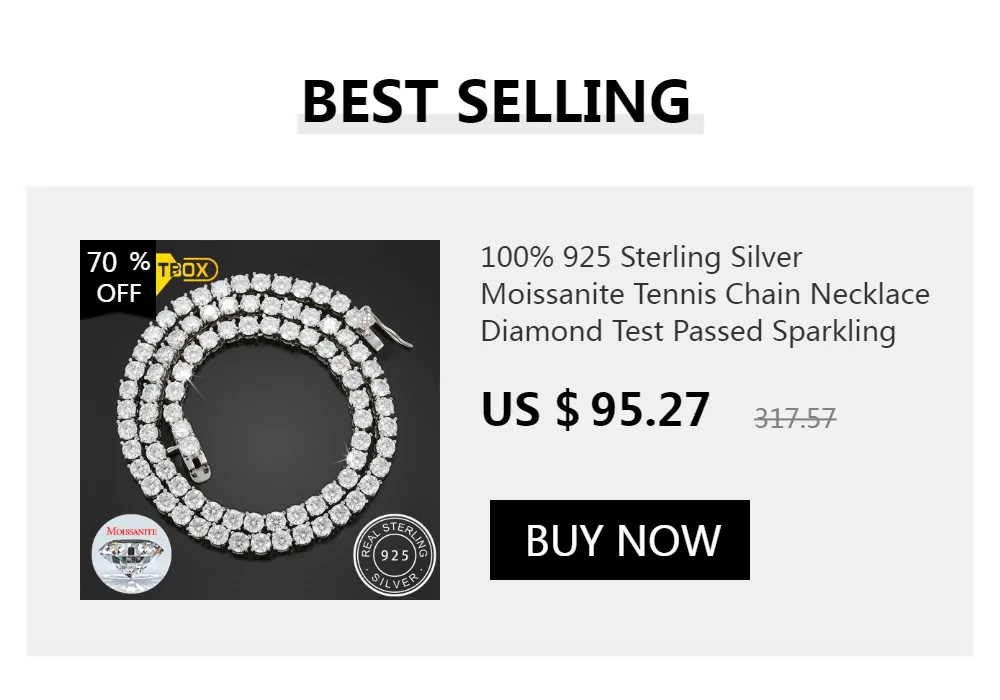The height and width of the screenshot is (700, 1000).
Task: Click the red 'Moissanite' word on the badge
Action: (x=131, y=530)
